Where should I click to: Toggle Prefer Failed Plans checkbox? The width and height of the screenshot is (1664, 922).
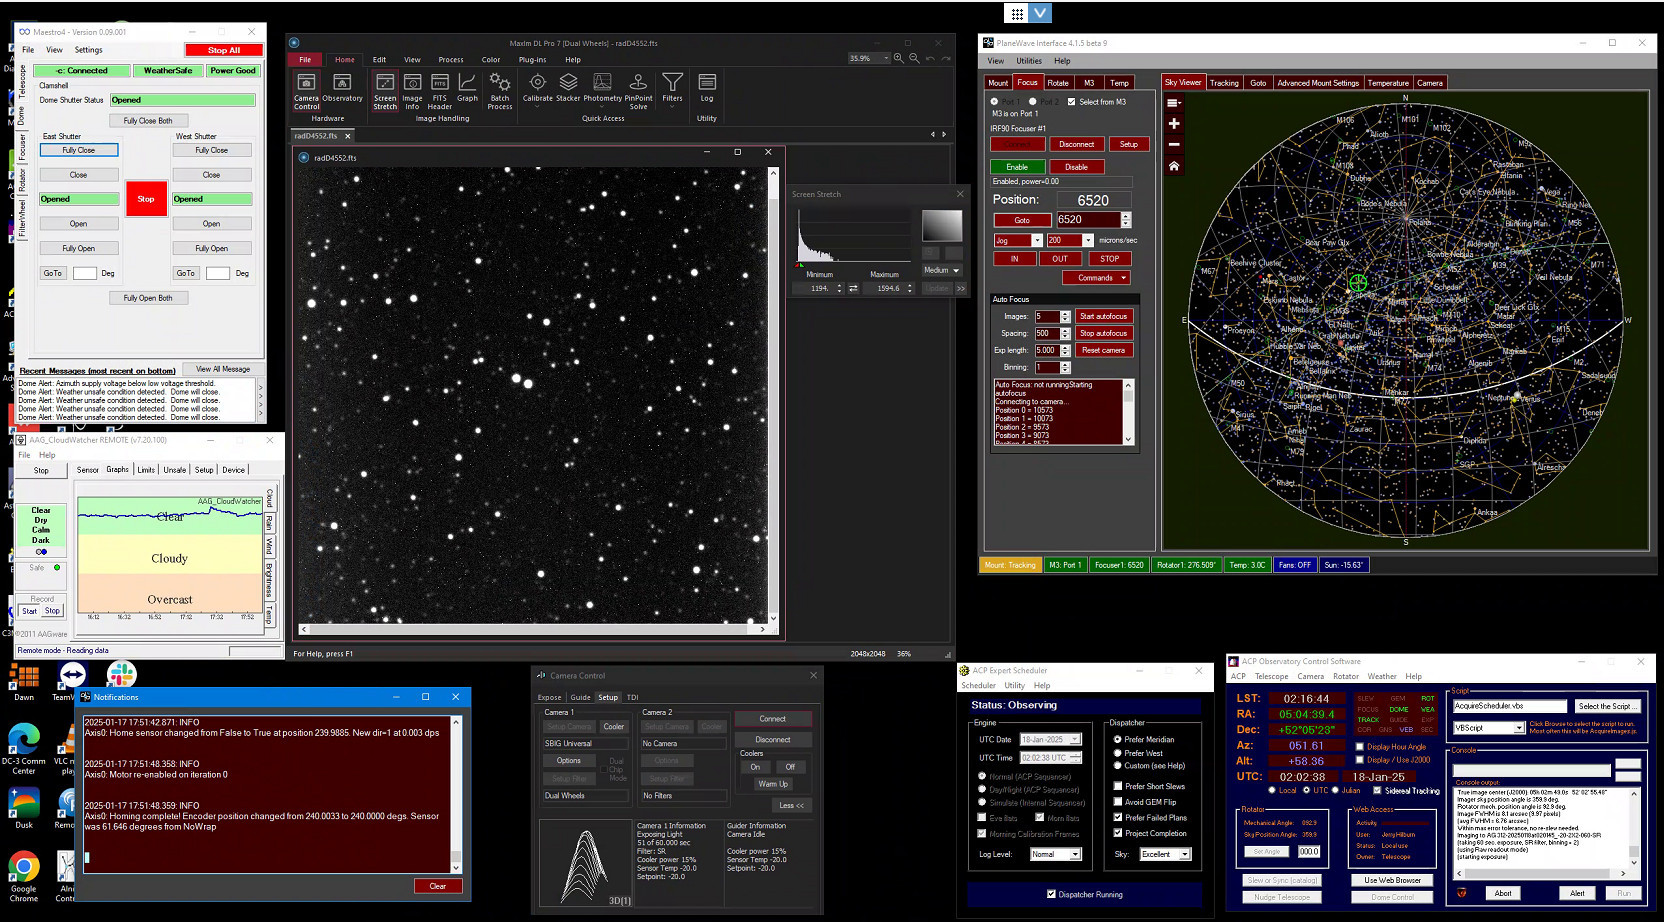click(1118, 817)
